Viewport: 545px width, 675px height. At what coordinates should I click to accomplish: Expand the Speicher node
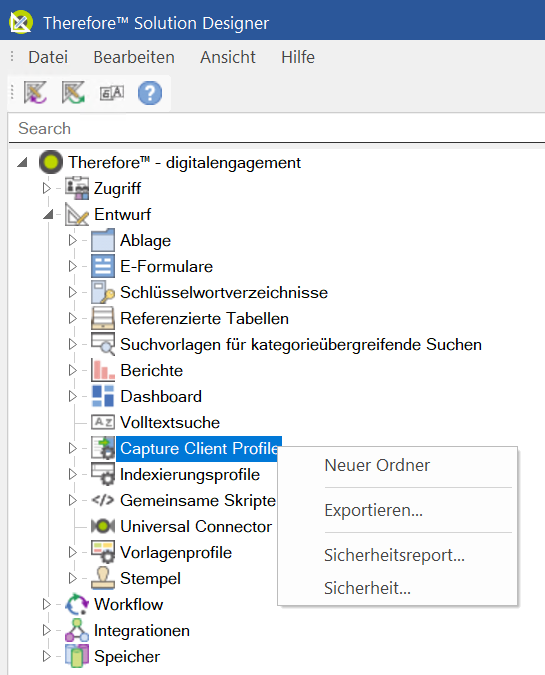coord(46,656)
